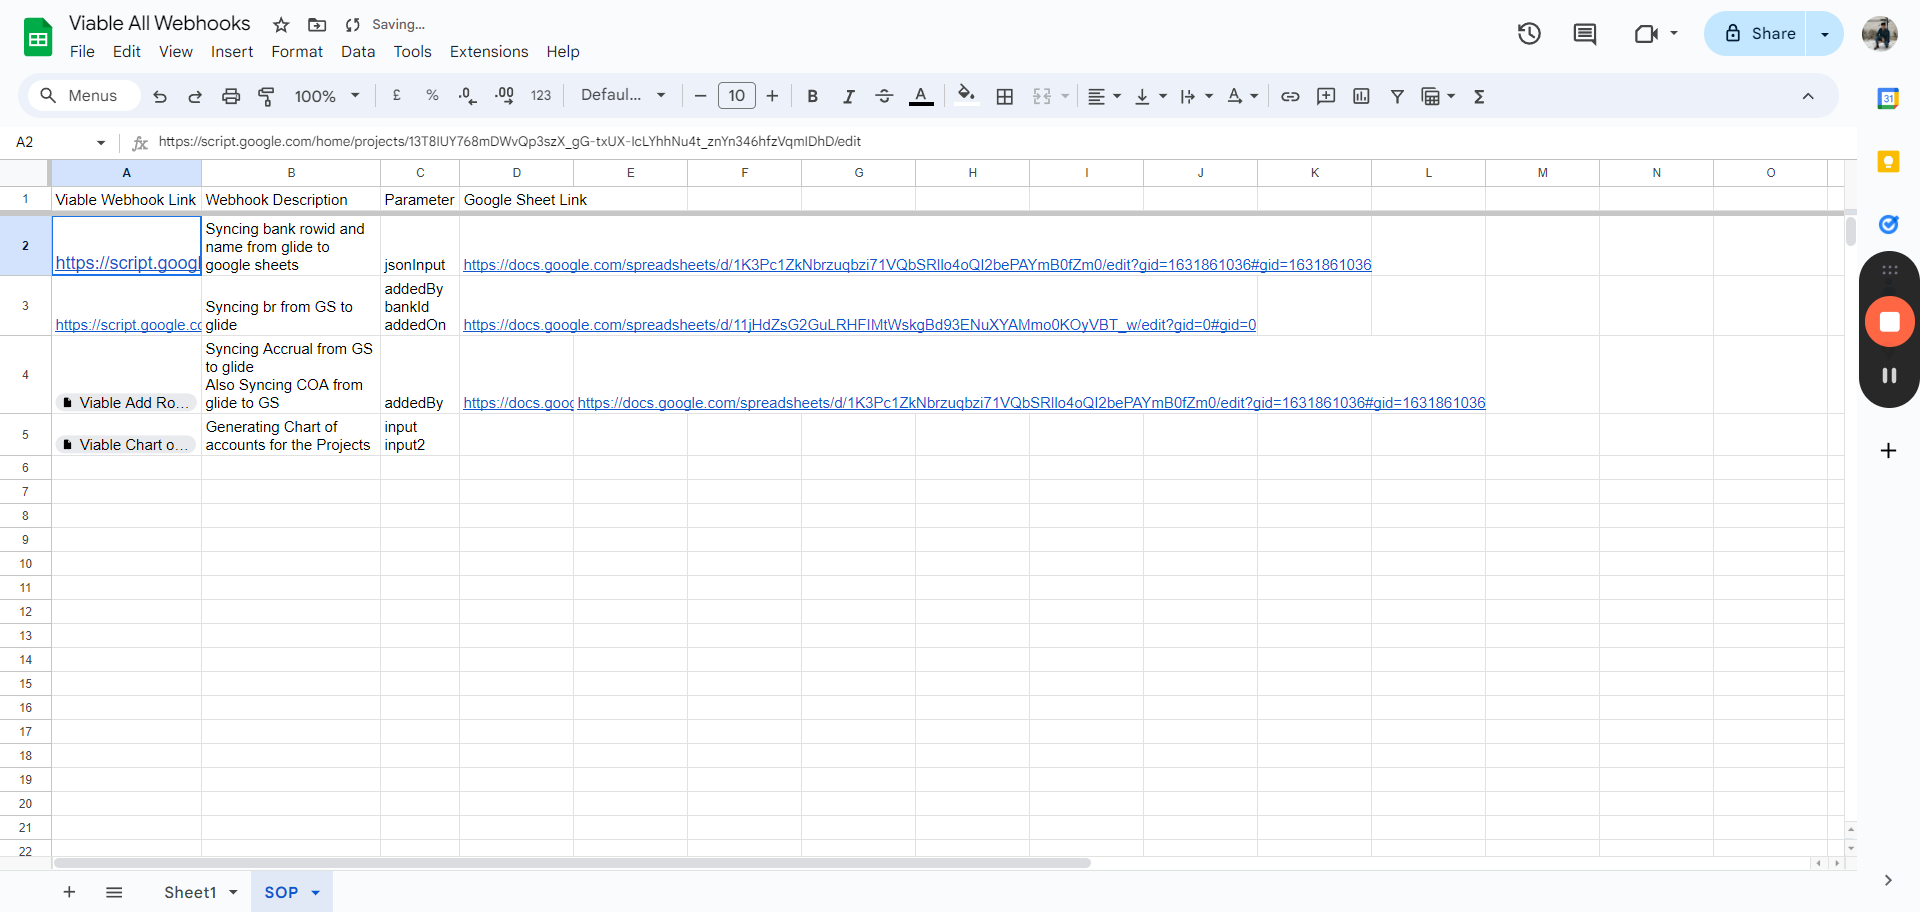
Task: Click the Share button
Action: click(1760, 34)
